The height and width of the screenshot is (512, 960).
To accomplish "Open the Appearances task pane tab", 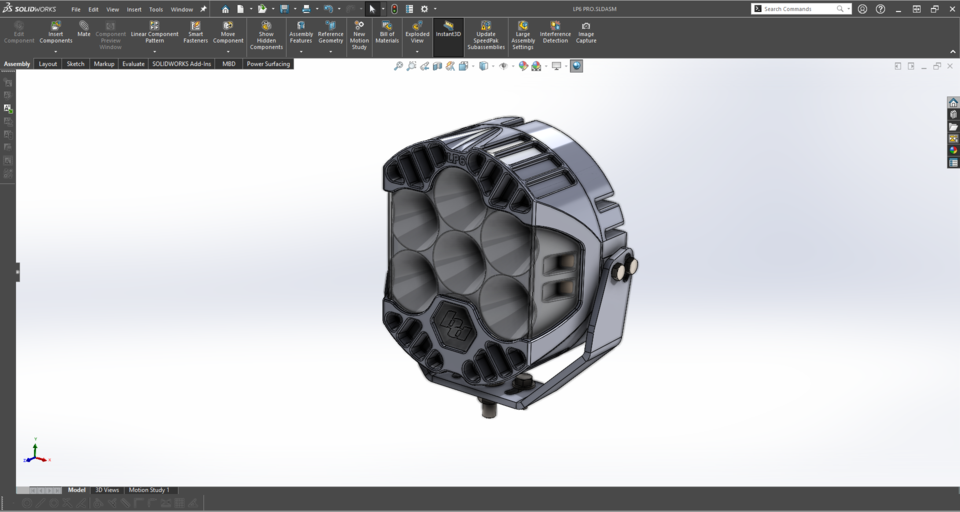I will click(953, 151).
